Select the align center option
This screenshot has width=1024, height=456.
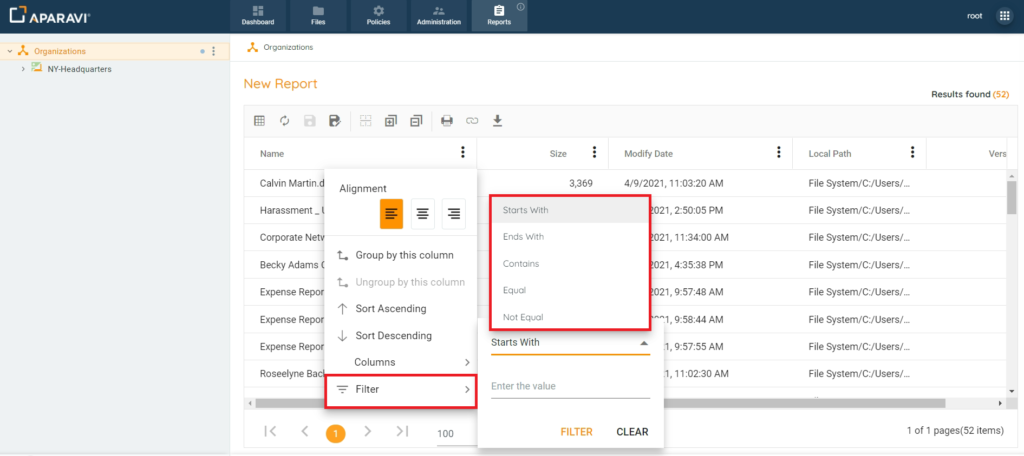pyautogui.click(x=423, y=213)
